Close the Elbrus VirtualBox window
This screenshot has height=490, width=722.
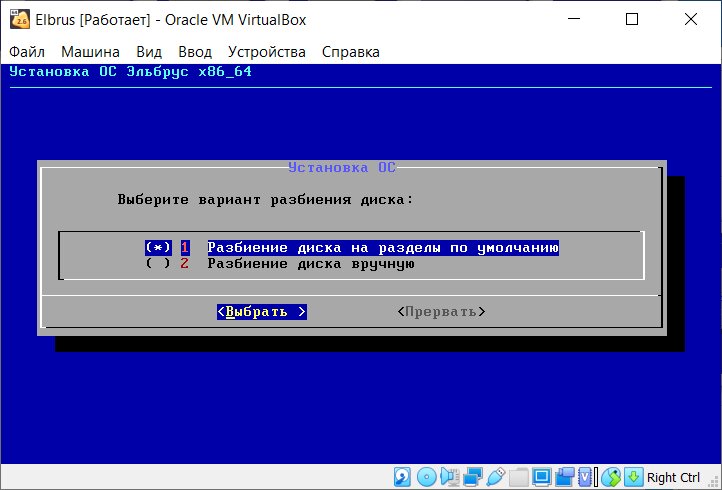tap(691, 19)
